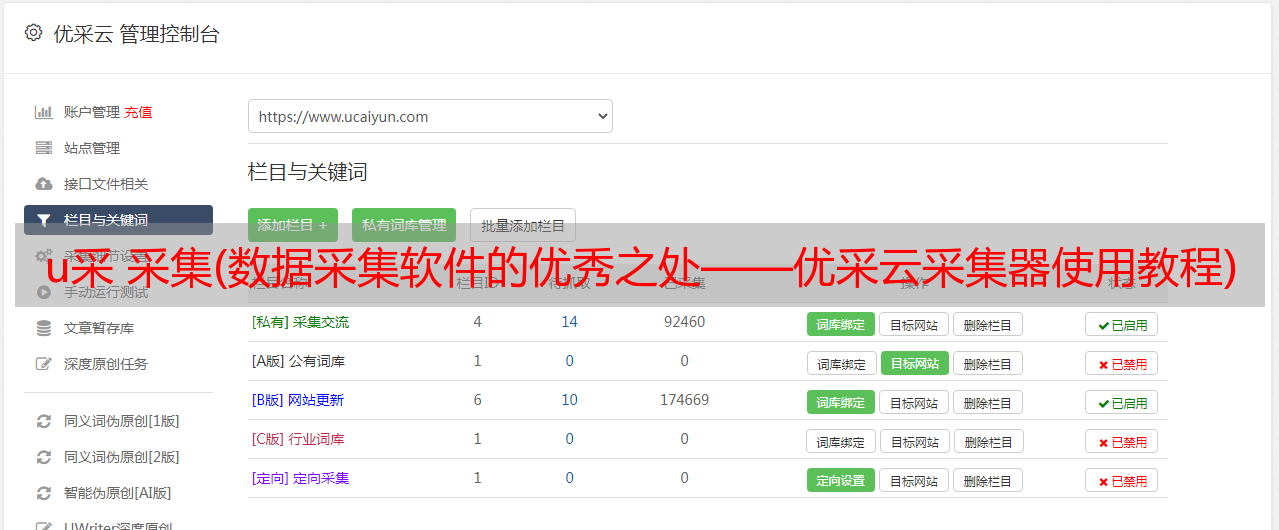Click 目标网站 in the 定向采集 row
1279x530 pixels.
pos(914,480)
